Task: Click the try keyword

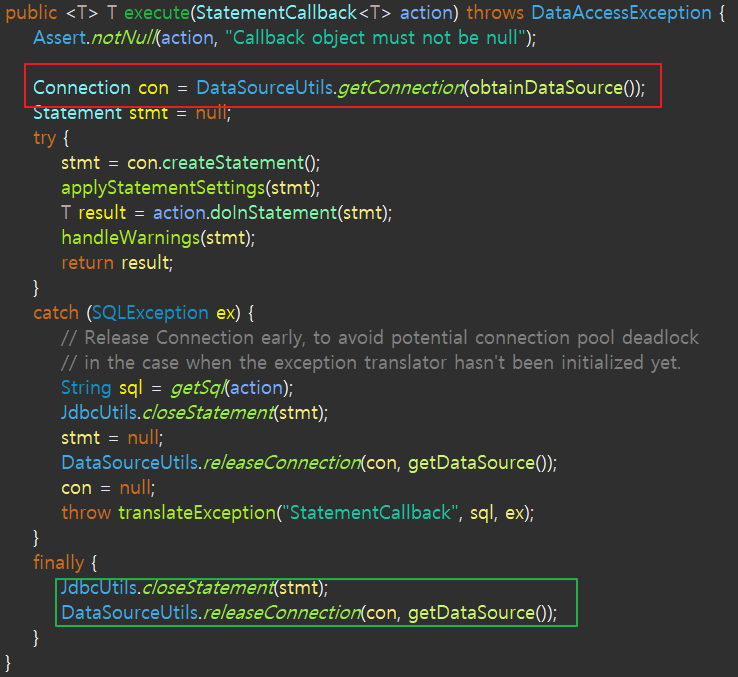Action: click(45, 138)
